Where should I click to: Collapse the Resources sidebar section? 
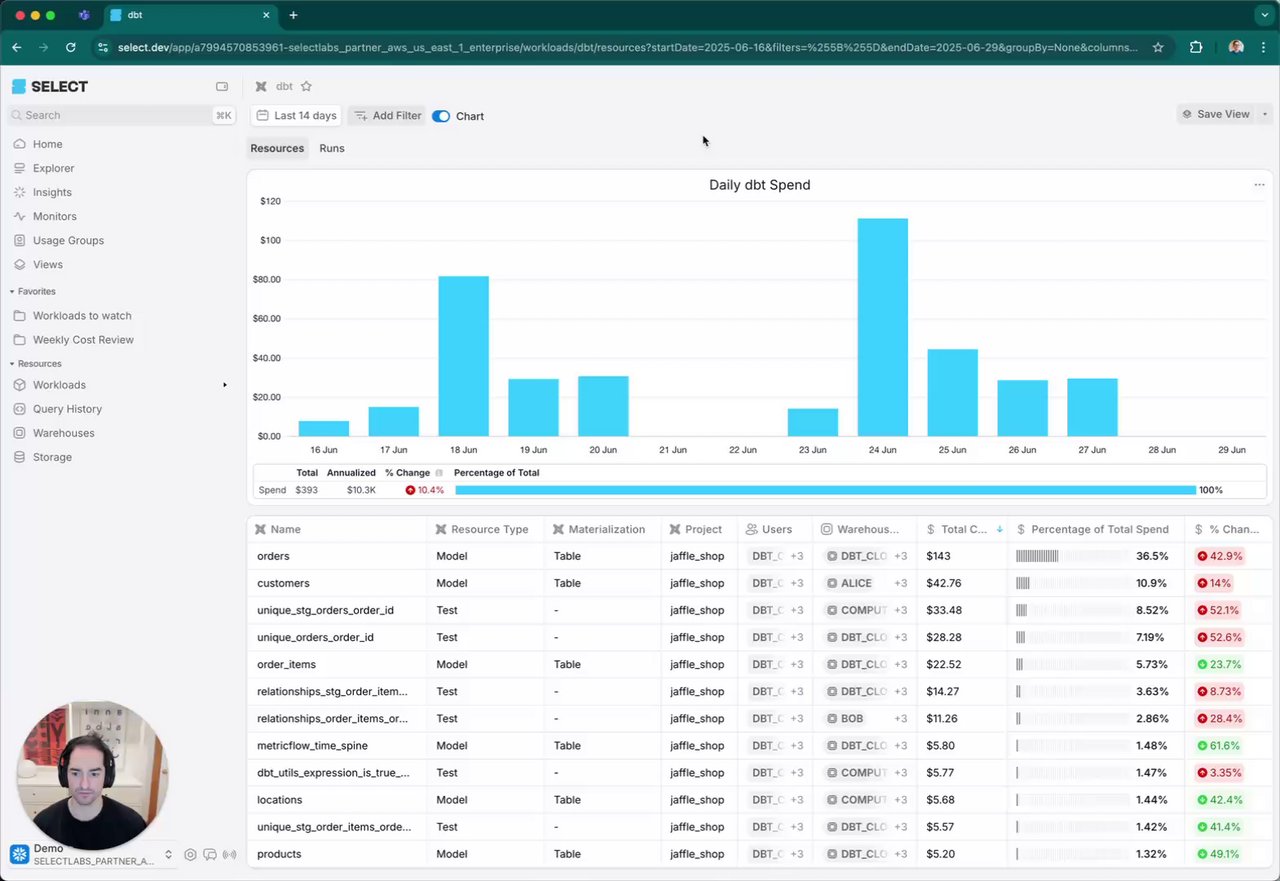pyautogui.click(x=36, y=364)
